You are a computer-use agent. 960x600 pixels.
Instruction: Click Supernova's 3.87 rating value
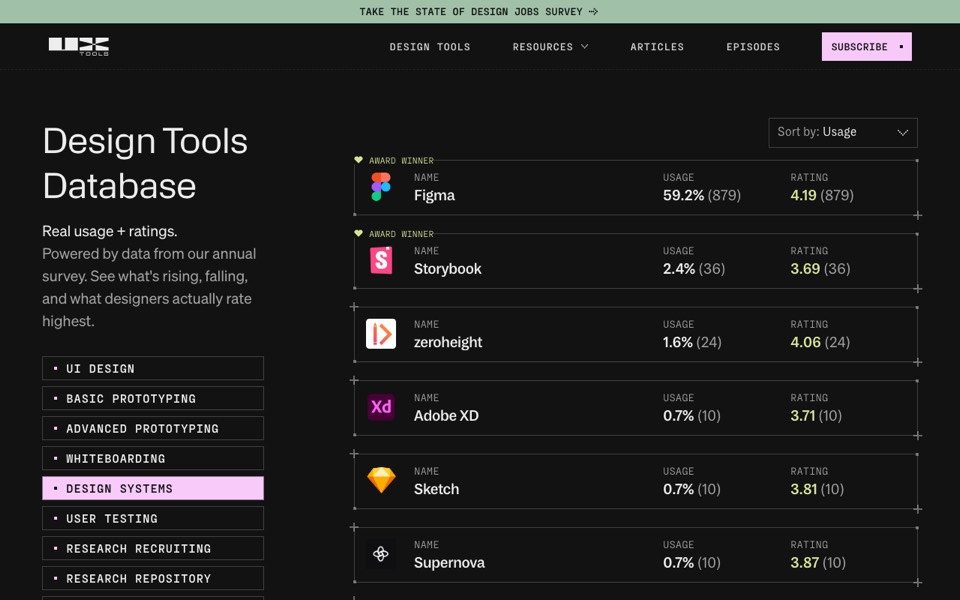click(x=804, y=563)
